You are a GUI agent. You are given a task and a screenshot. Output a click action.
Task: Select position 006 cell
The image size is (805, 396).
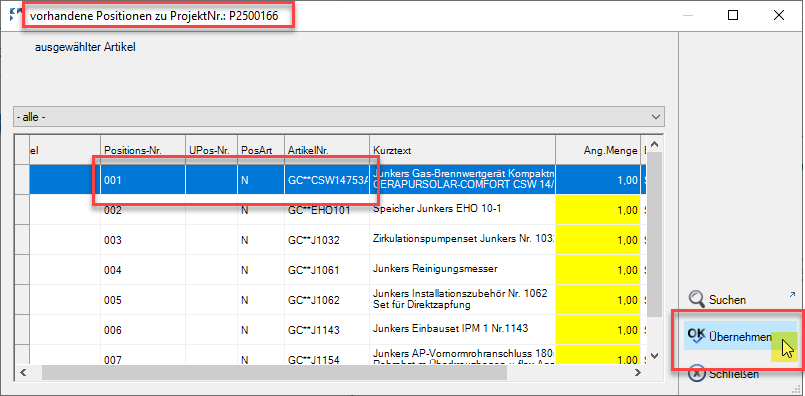(x=142, y=329)
